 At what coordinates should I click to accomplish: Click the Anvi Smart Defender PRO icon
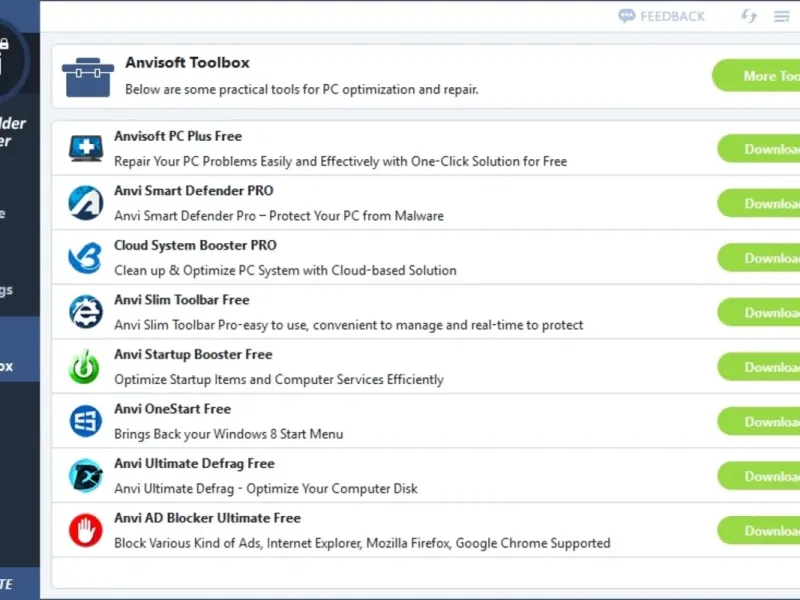85,203
